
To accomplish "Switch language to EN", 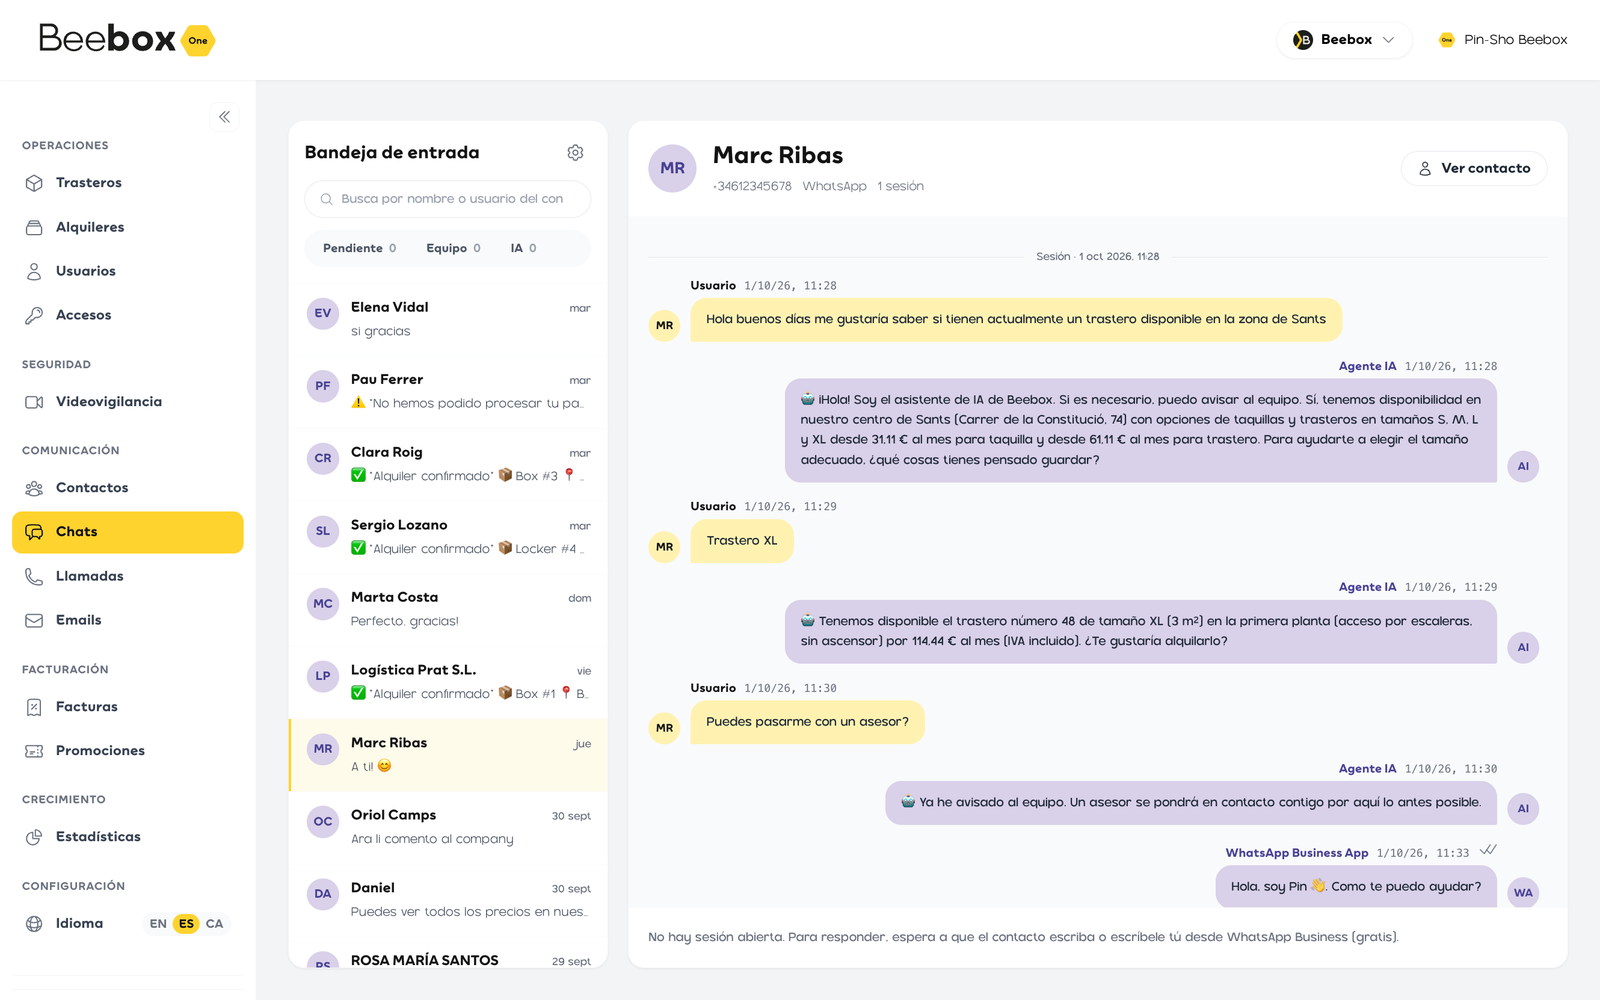I will pos(158,924).
